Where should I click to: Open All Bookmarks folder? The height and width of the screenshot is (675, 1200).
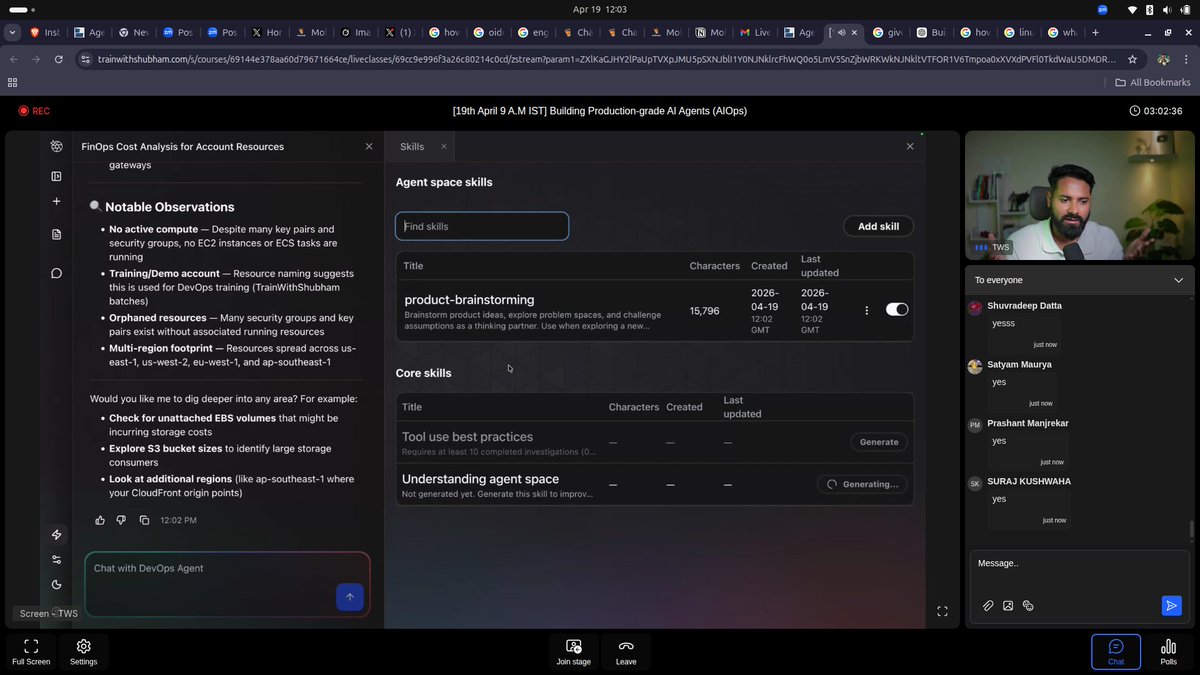(x=1152, y=82)
